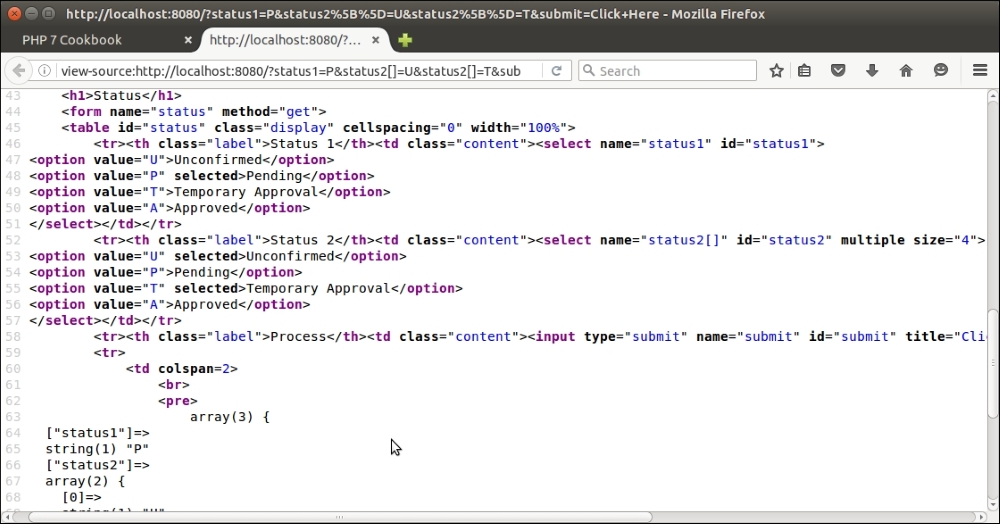Click line number 52 in the gutter

point(13,240)
